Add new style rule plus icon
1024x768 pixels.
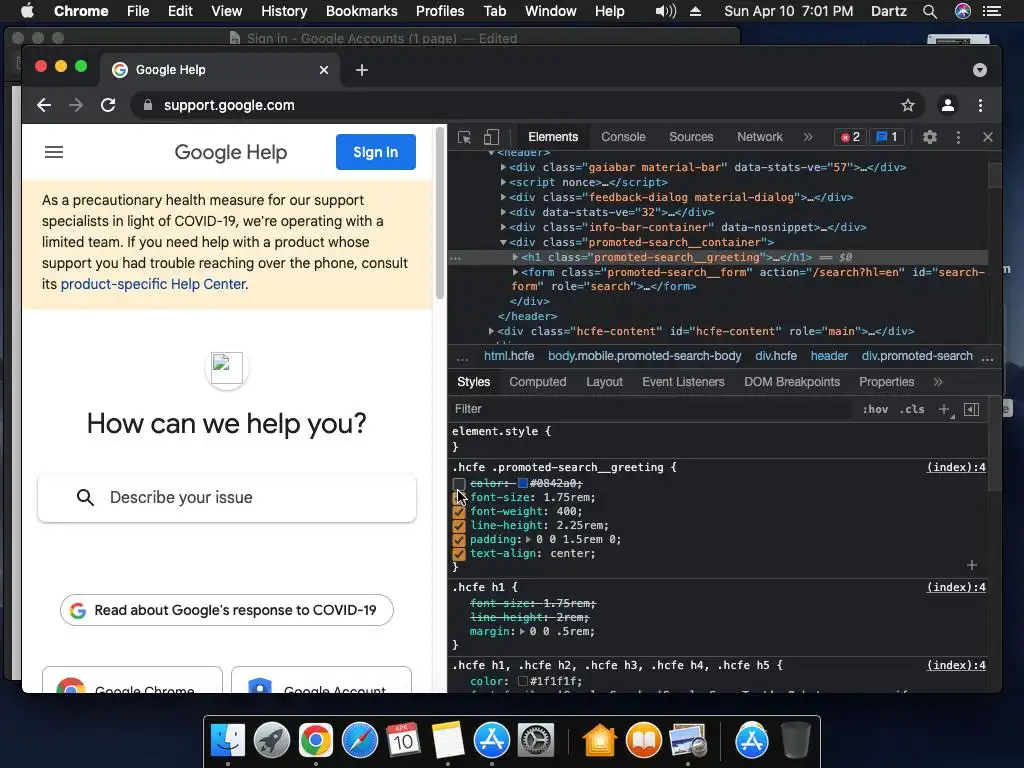pos(944,409)
